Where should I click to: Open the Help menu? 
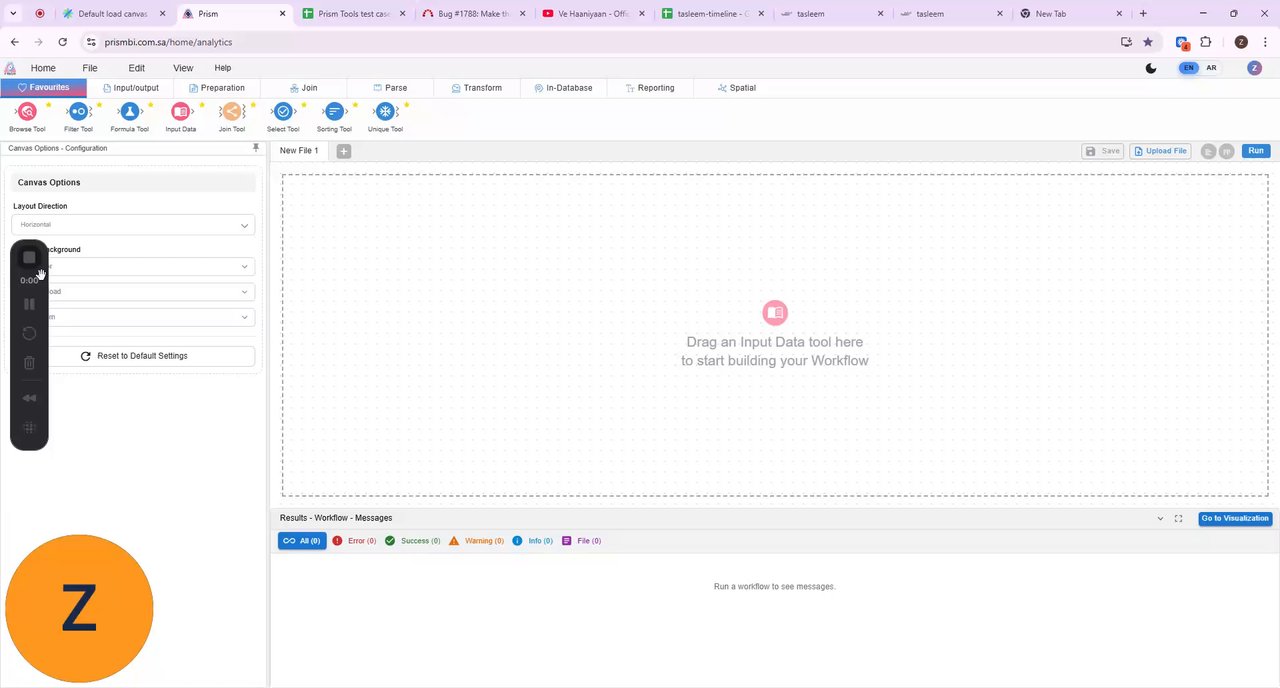coord(223,68)
